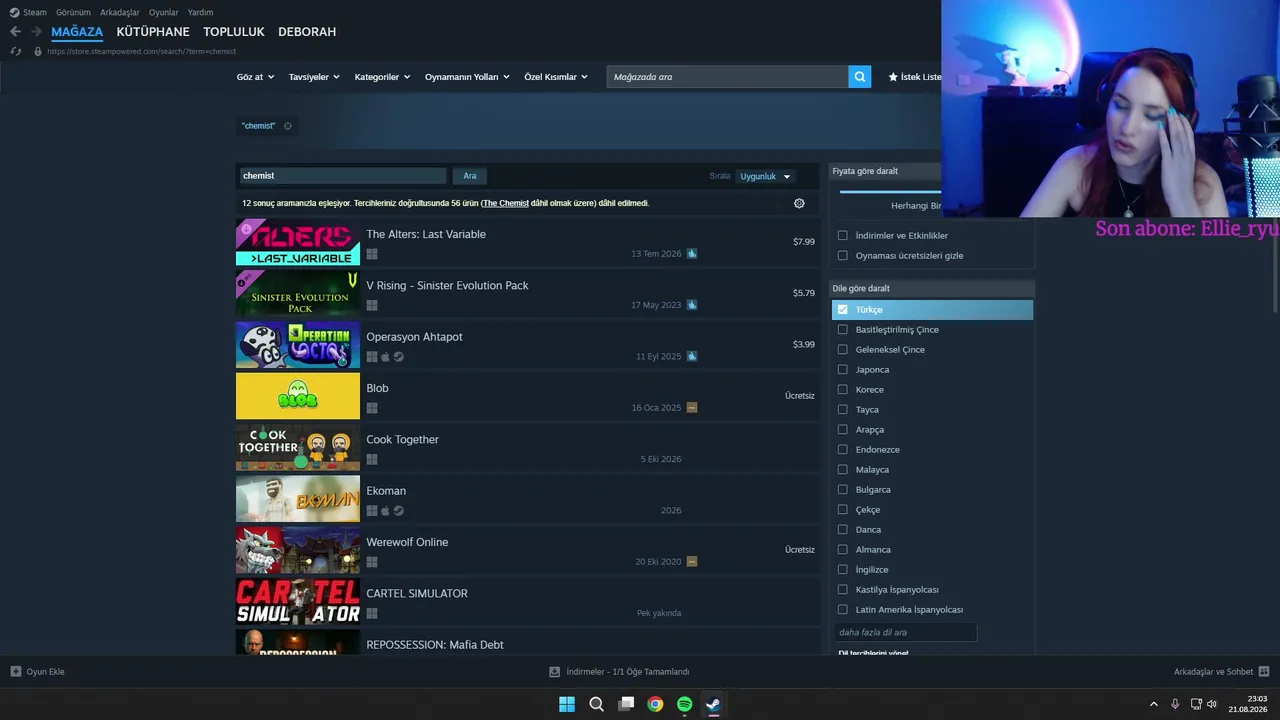Open Windows taskbar search
This screenshot has width=1280, height=720.
[596, 704]
